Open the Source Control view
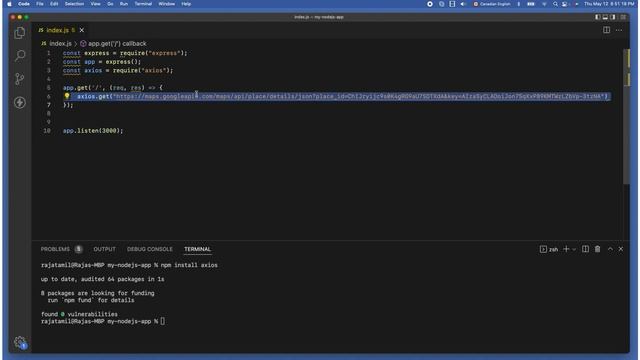 pos(20,79)
